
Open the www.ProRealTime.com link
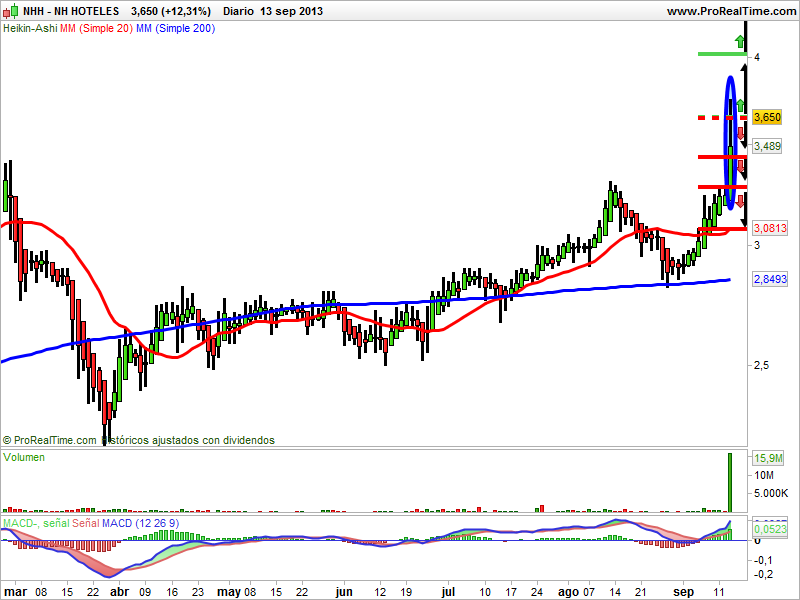coord(731,11)
